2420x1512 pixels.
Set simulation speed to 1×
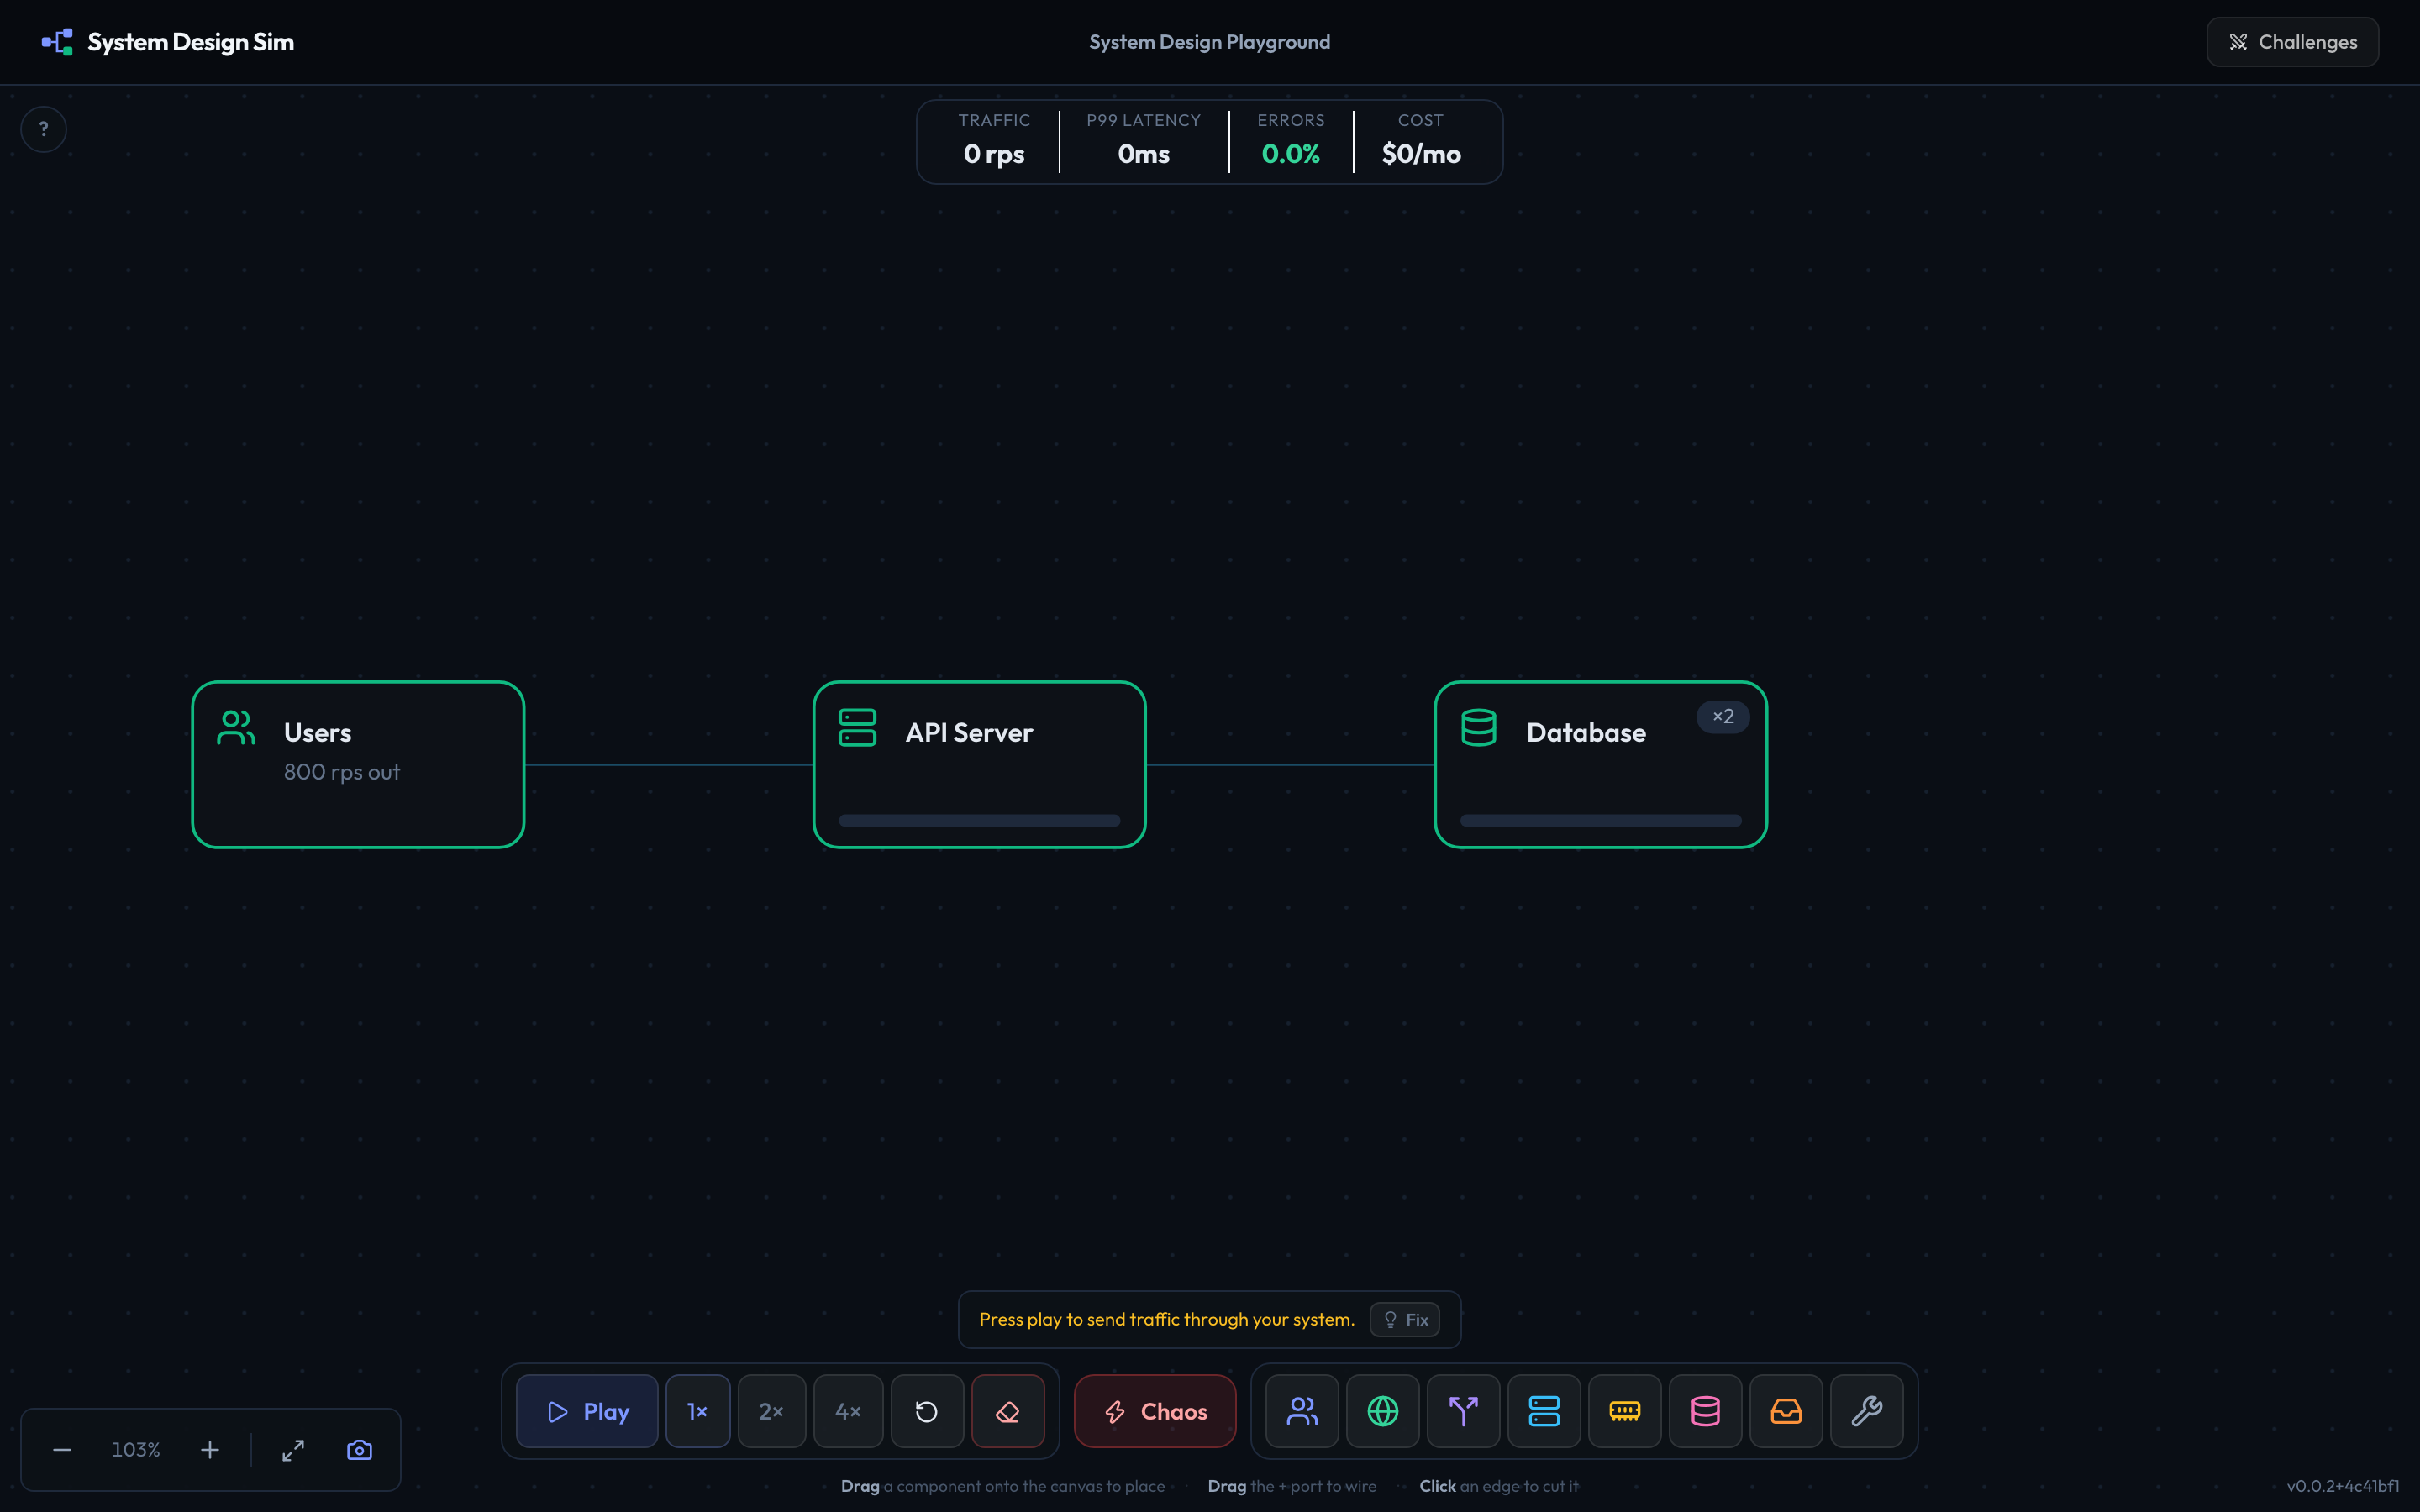(698, 1411)
